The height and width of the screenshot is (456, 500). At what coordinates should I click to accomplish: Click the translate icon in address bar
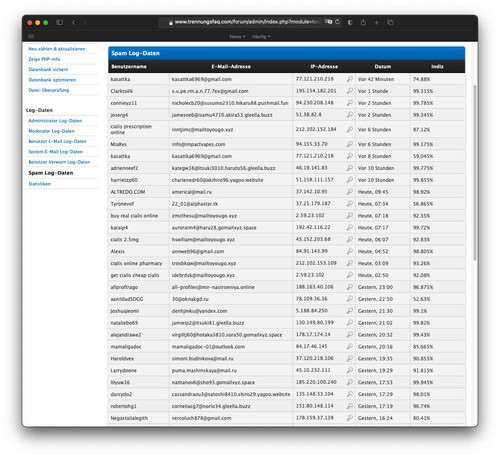329,22
